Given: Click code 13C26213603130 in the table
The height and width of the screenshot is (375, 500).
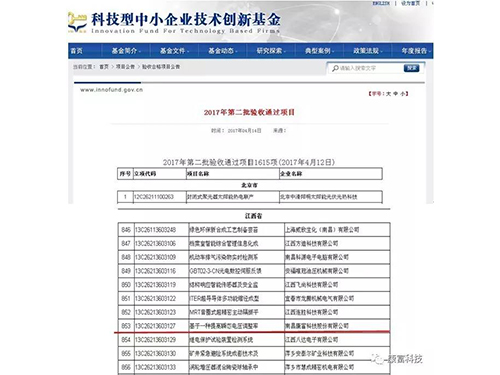Looking at the screenshot, I should coord(155,353).
